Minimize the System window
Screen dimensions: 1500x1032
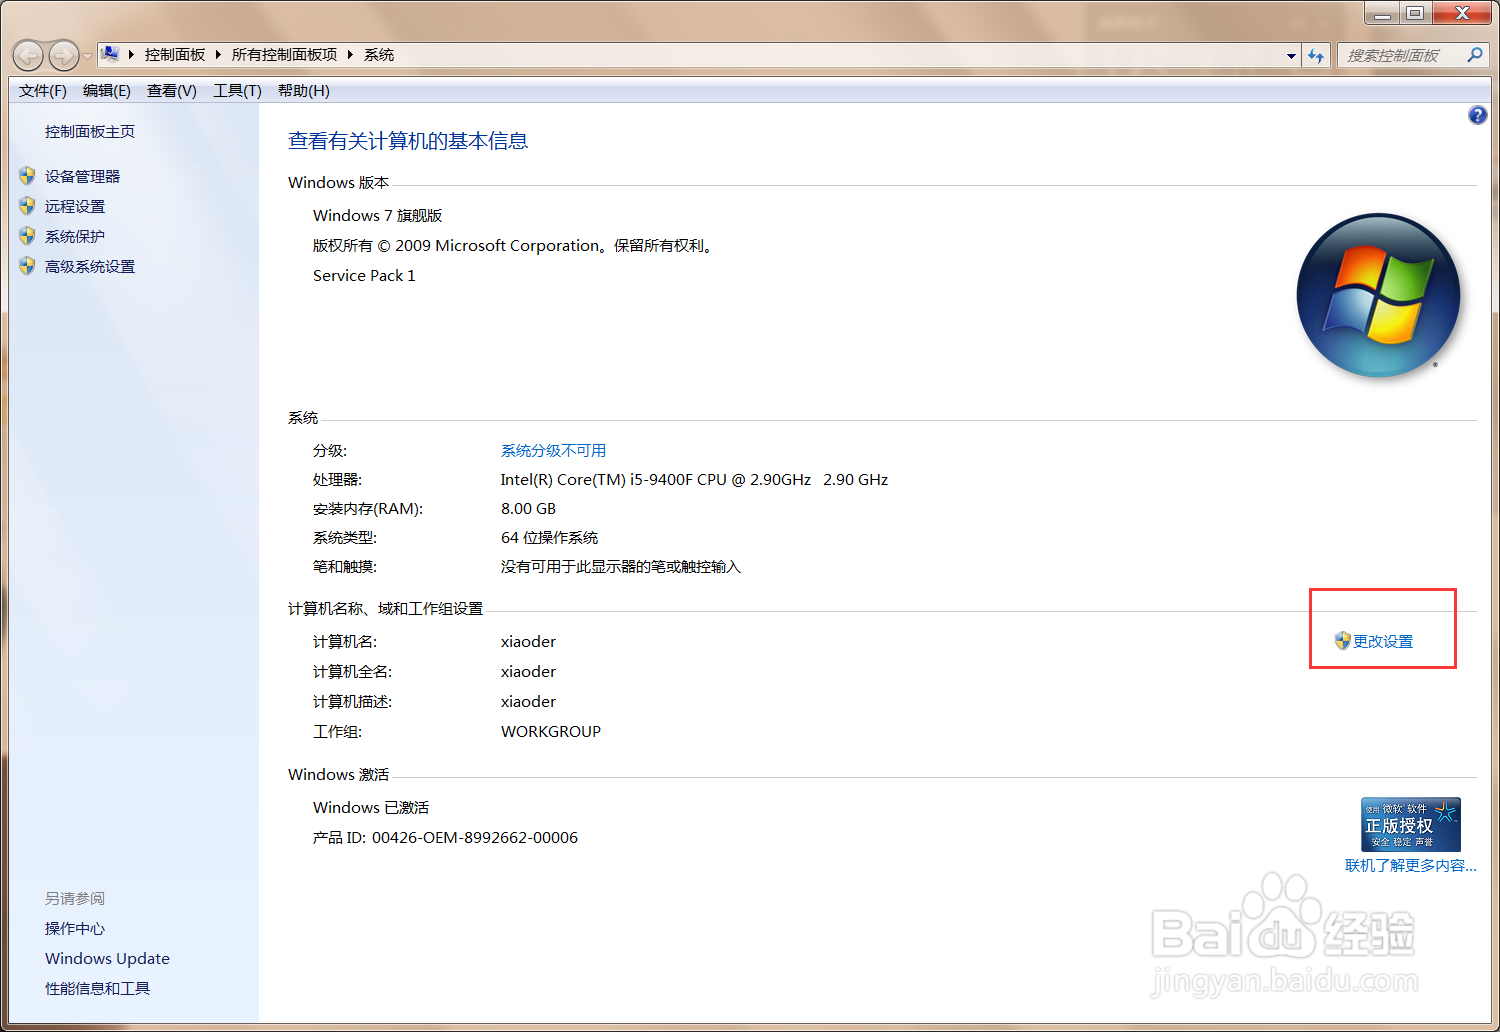1382,13
